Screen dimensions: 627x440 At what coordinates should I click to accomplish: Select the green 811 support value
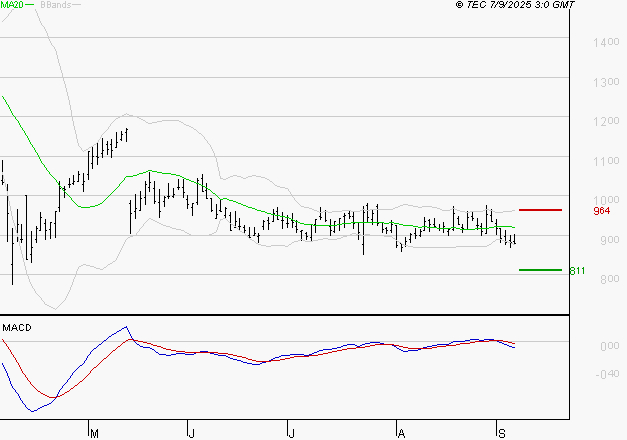(577, 271)
